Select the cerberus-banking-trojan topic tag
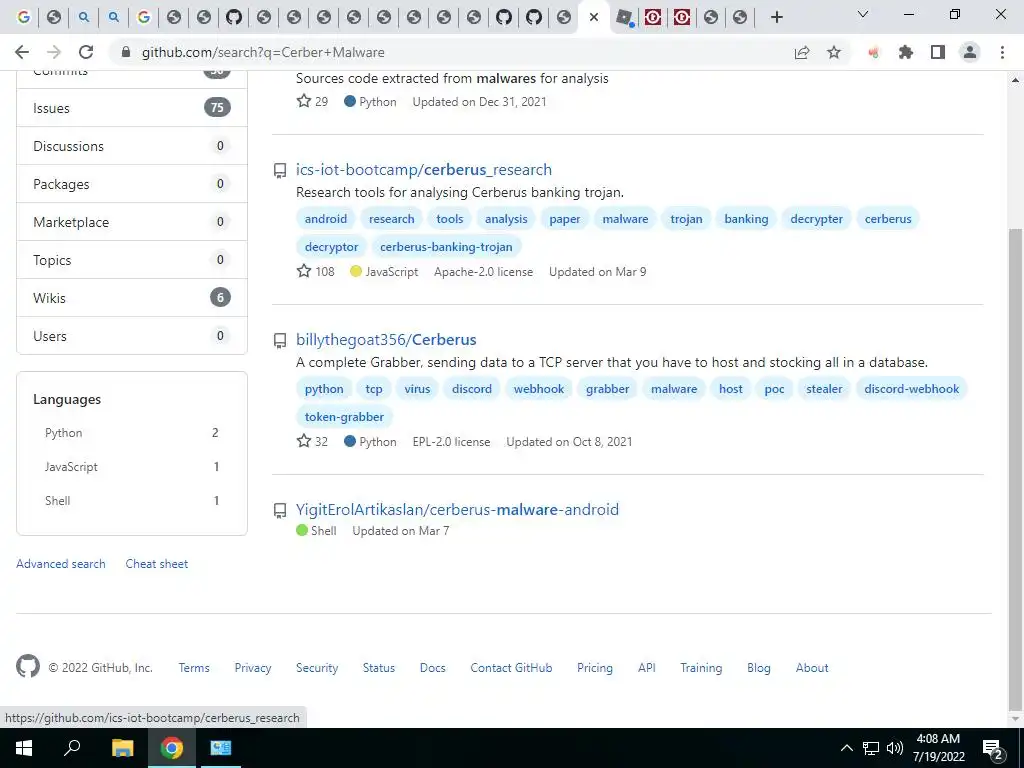 click(446, 247)
